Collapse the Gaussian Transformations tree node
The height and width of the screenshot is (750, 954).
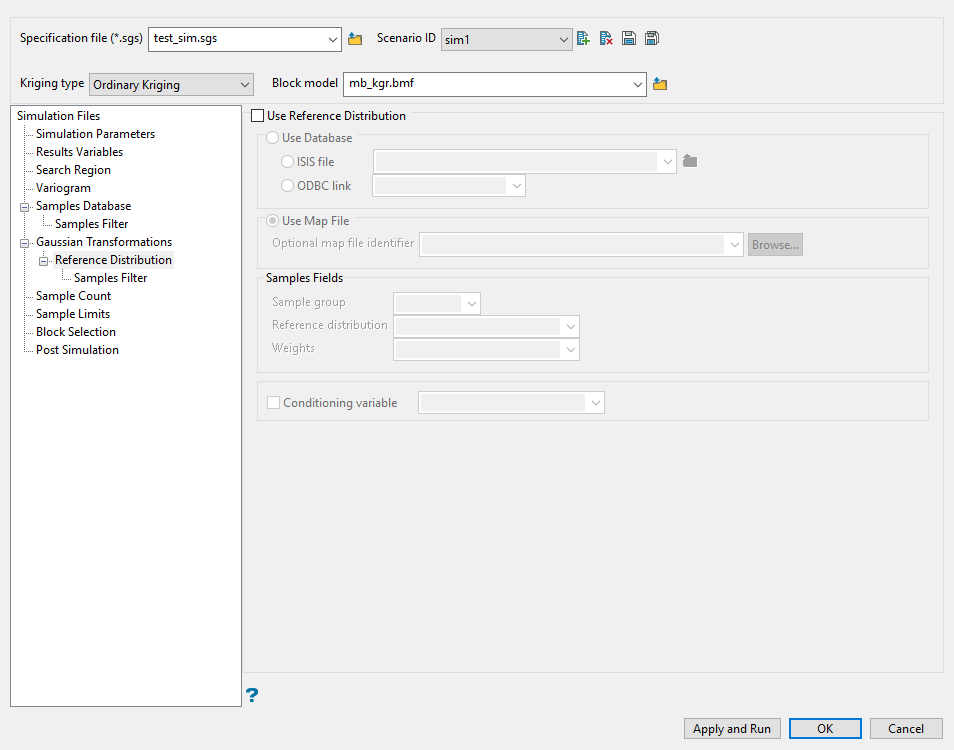(25, 243)
